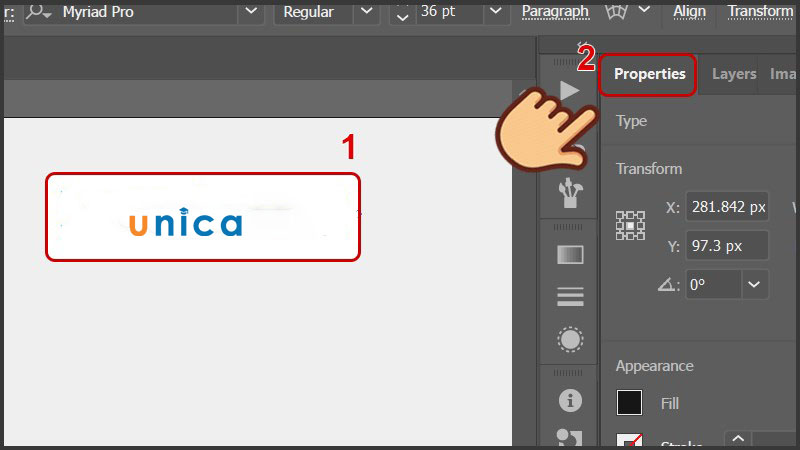Select the reference point grid widget
This screenshot has width=800, height=450.
click(x=630, y=226)
